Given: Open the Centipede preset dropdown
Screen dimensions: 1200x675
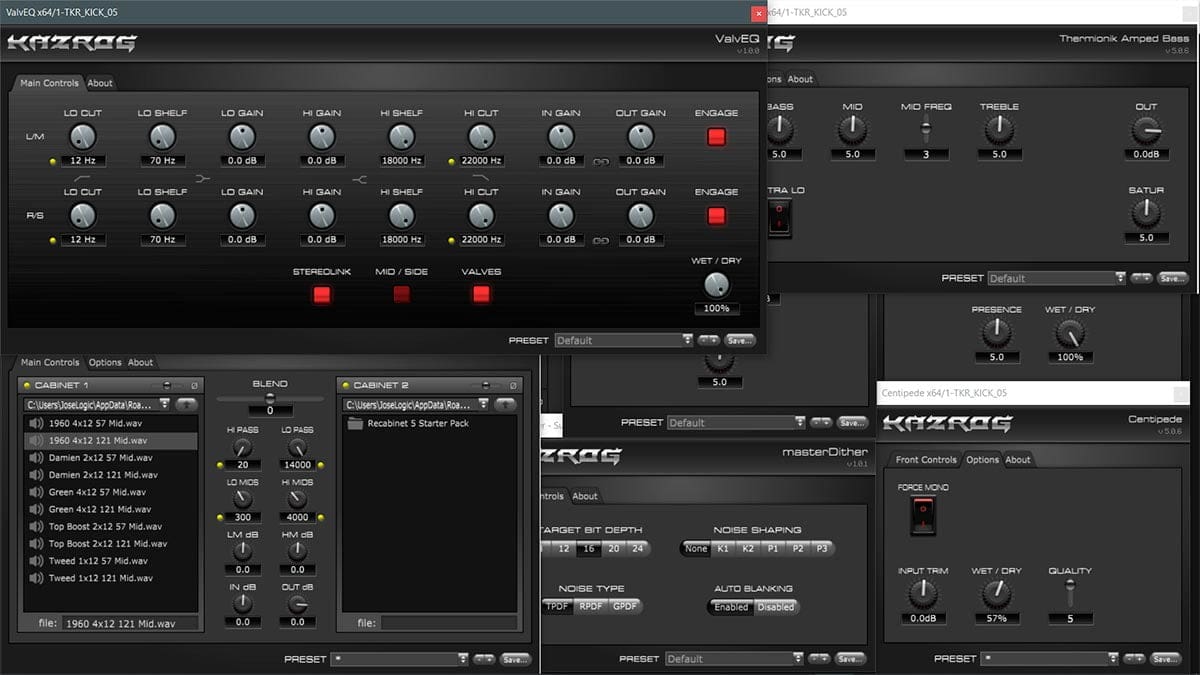Looking at the screenshot, I should coord(1050,659).
